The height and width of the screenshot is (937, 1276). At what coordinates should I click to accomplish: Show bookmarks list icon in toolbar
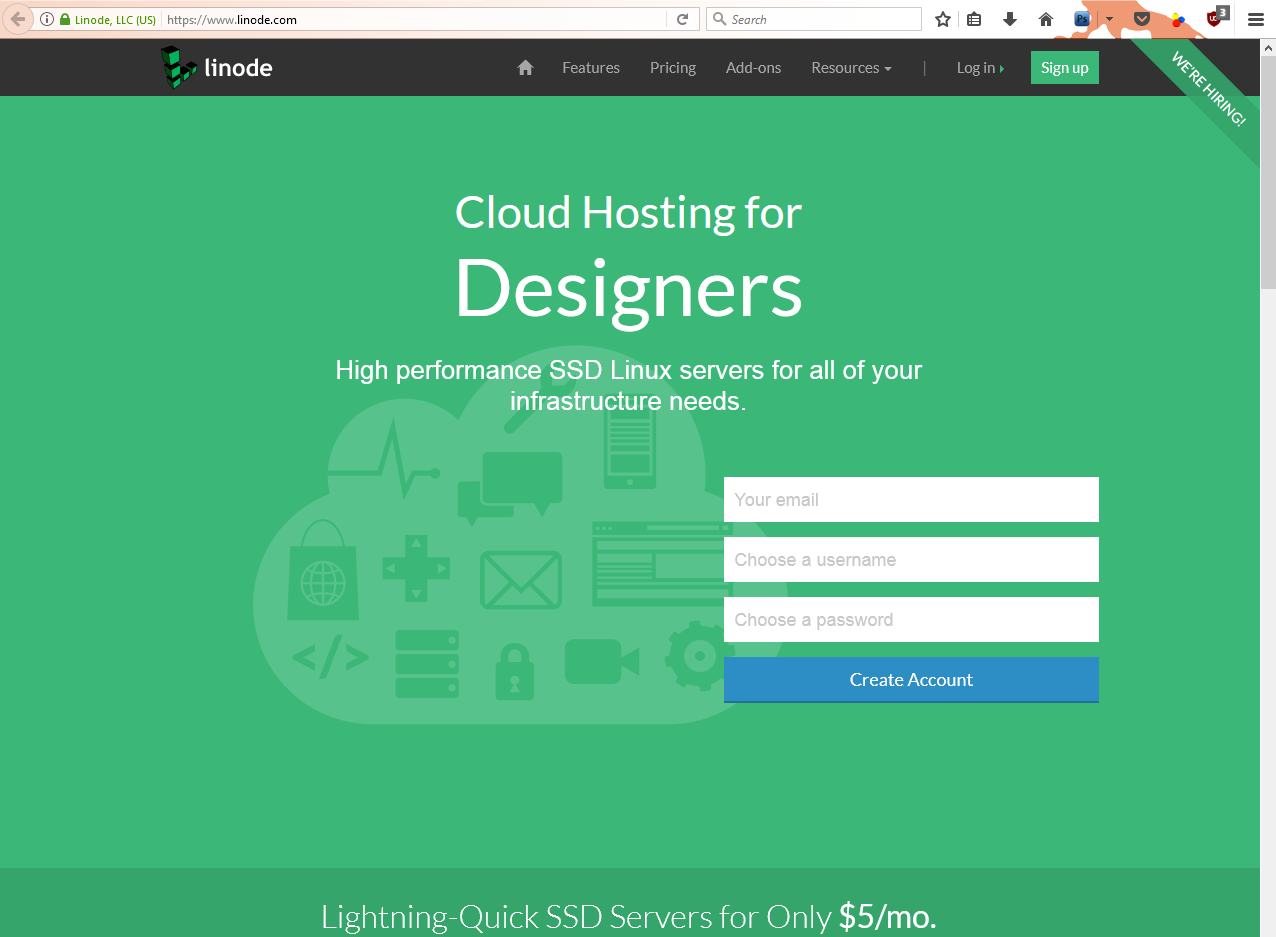click(974, 19)
